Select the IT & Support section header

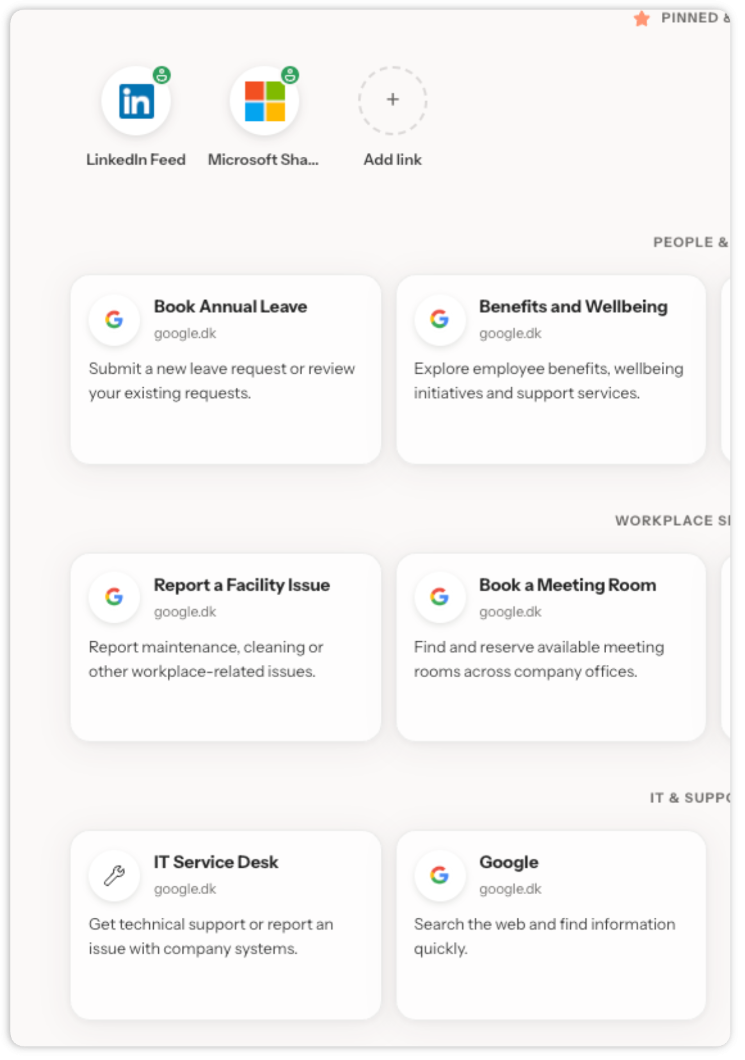(690, 798)
